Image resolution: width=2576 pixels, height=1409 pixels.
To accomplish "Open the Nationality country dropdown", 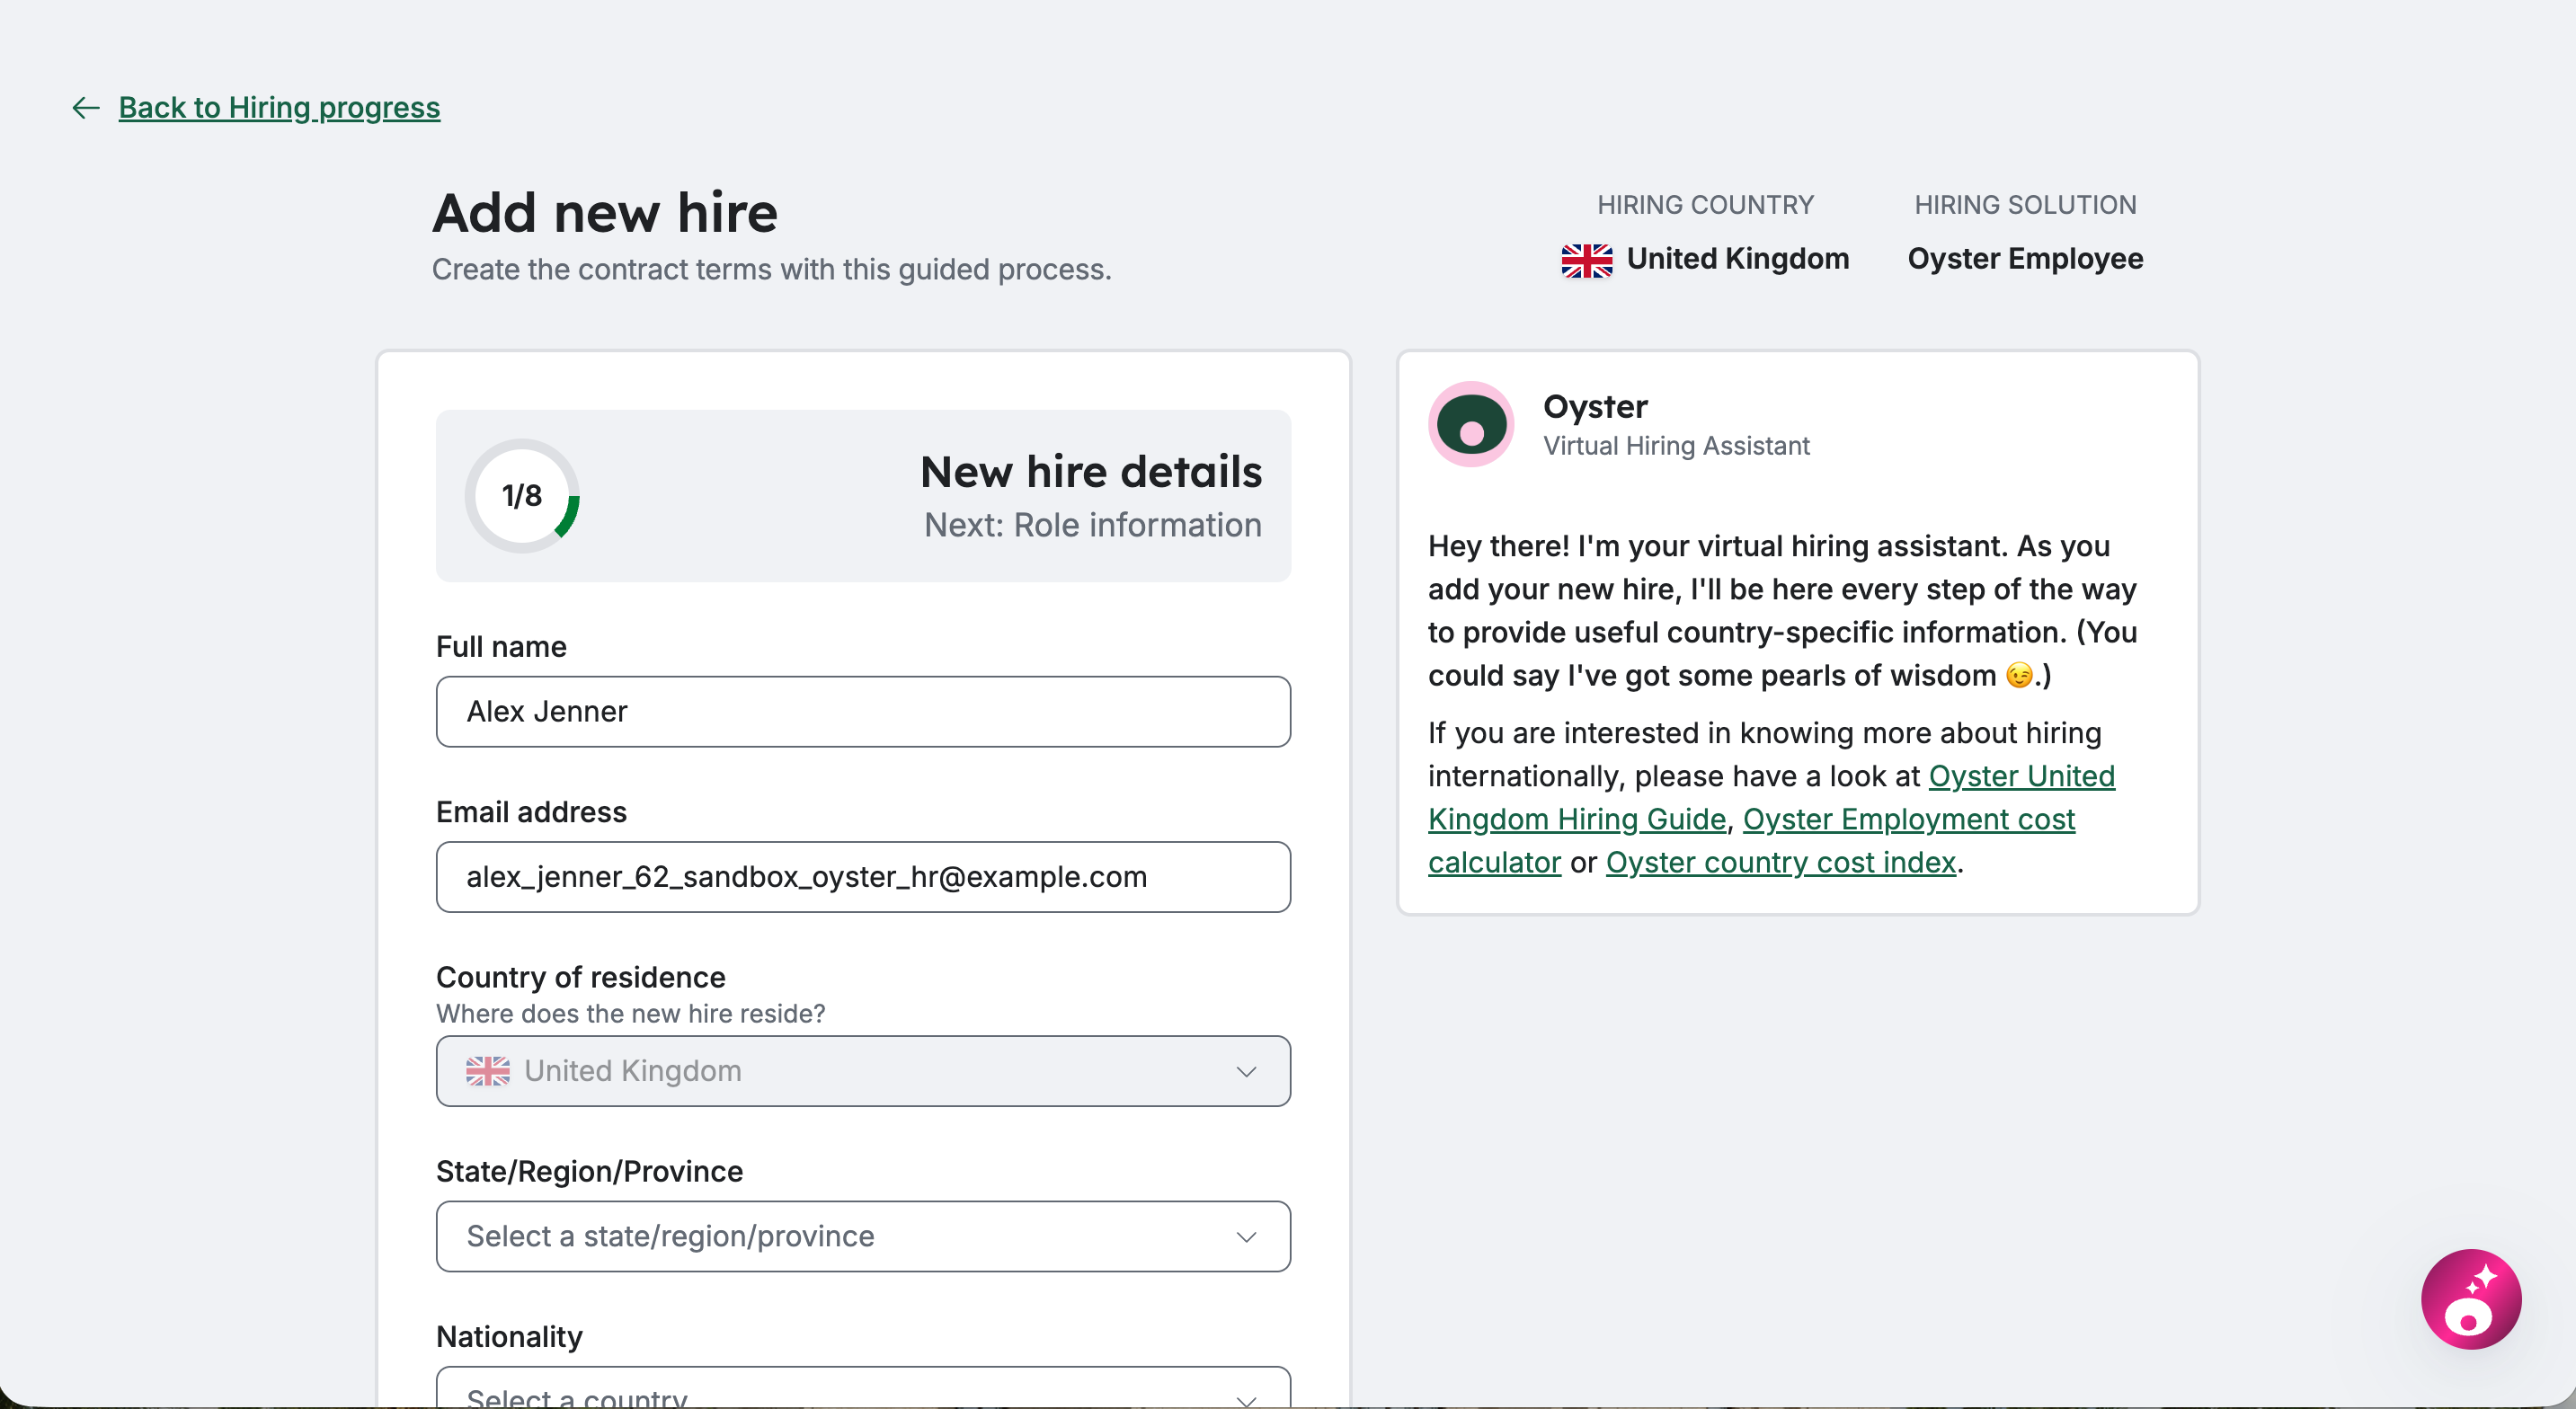I will pyautogui.click(x=863, y=1388).
